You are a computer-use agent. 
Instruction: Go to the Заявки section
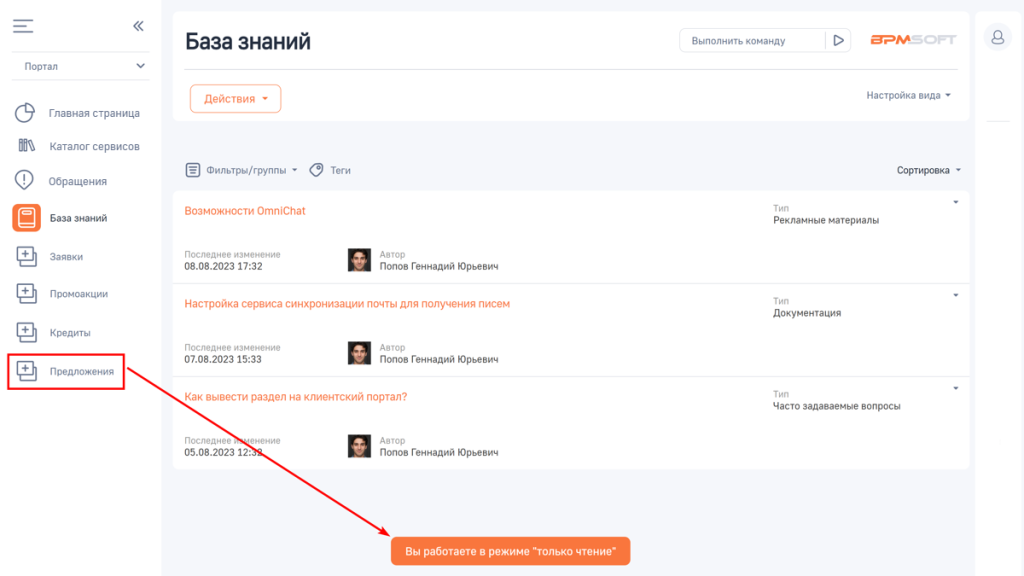(x=66, y=256)
